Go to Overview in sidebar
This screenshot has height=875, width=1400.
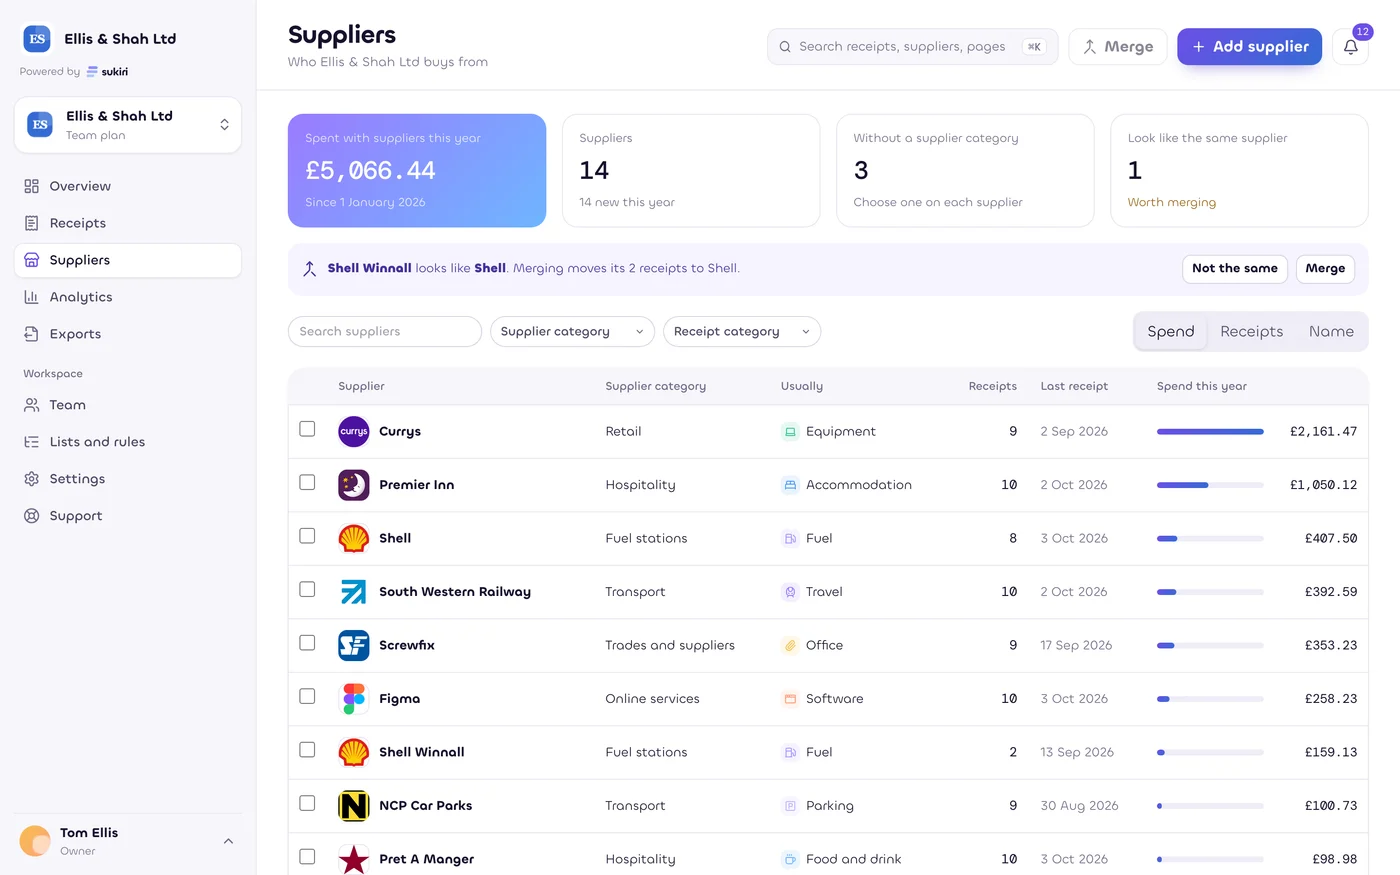pyautogui.click(x=128, y=186)
